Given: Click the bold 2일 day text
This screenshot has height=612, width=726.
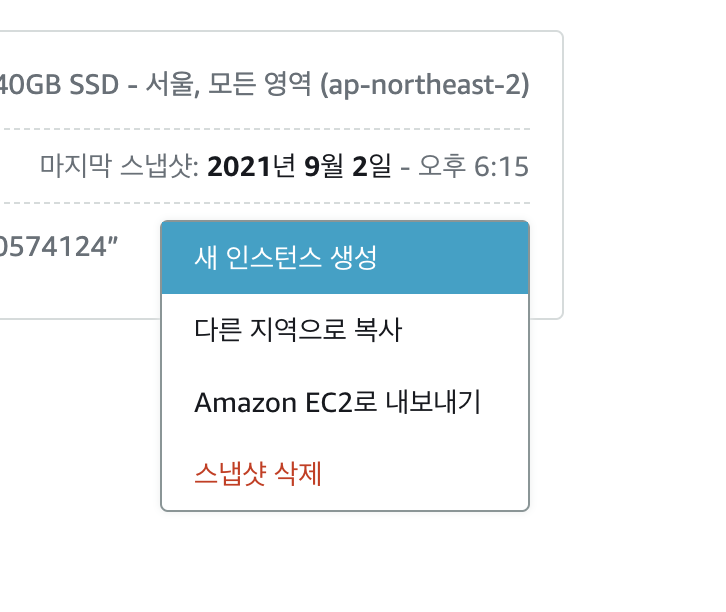Looking at the screenshot, I should (372, 166).
